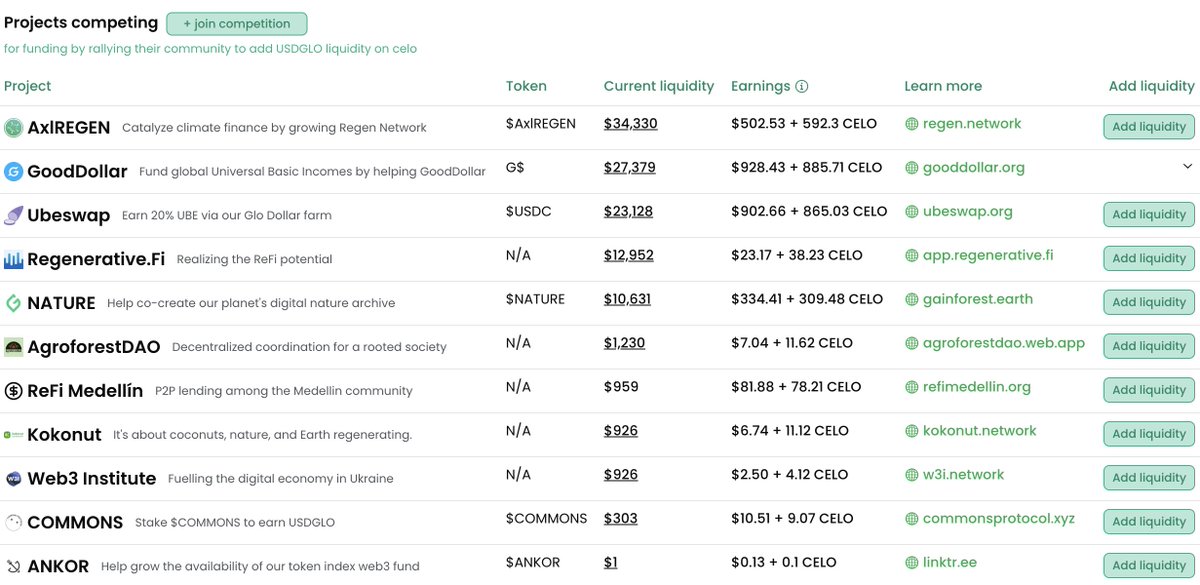
Task: Click the AxlREGEN project logo icon
Action: (13, 127)
